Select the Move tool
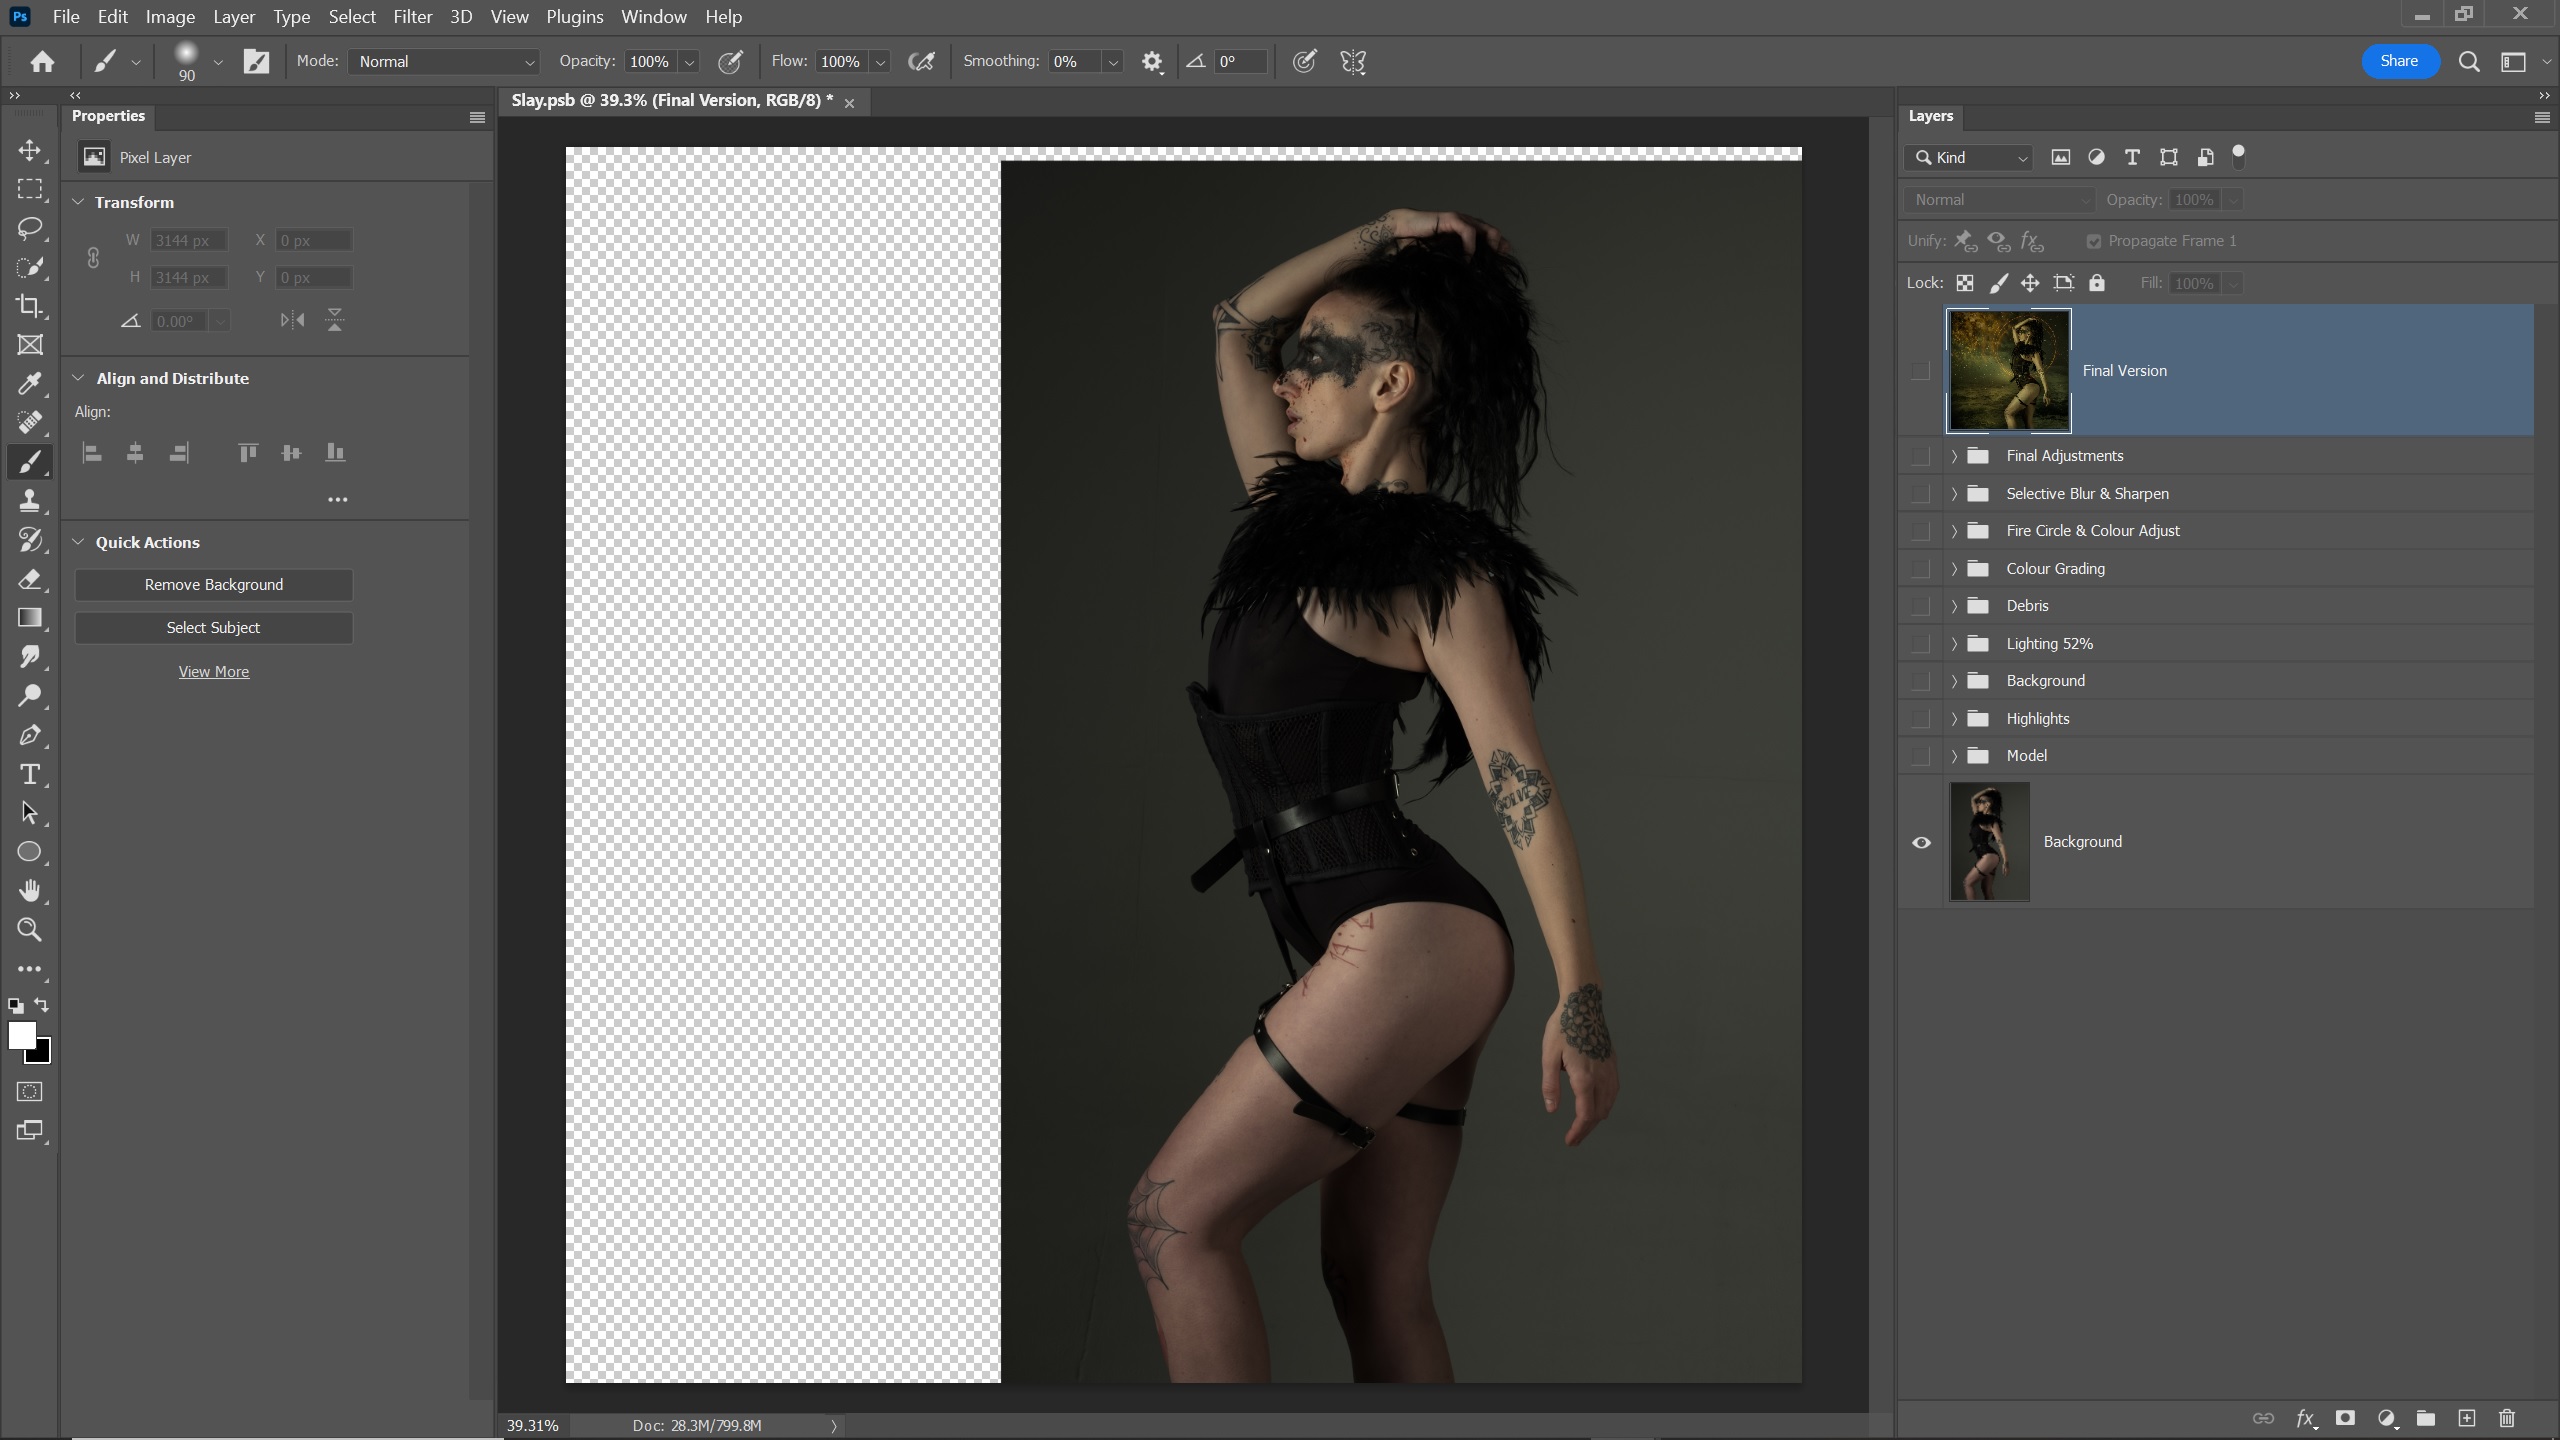This screenshot has width=2560, height=1440. (29, 150)
